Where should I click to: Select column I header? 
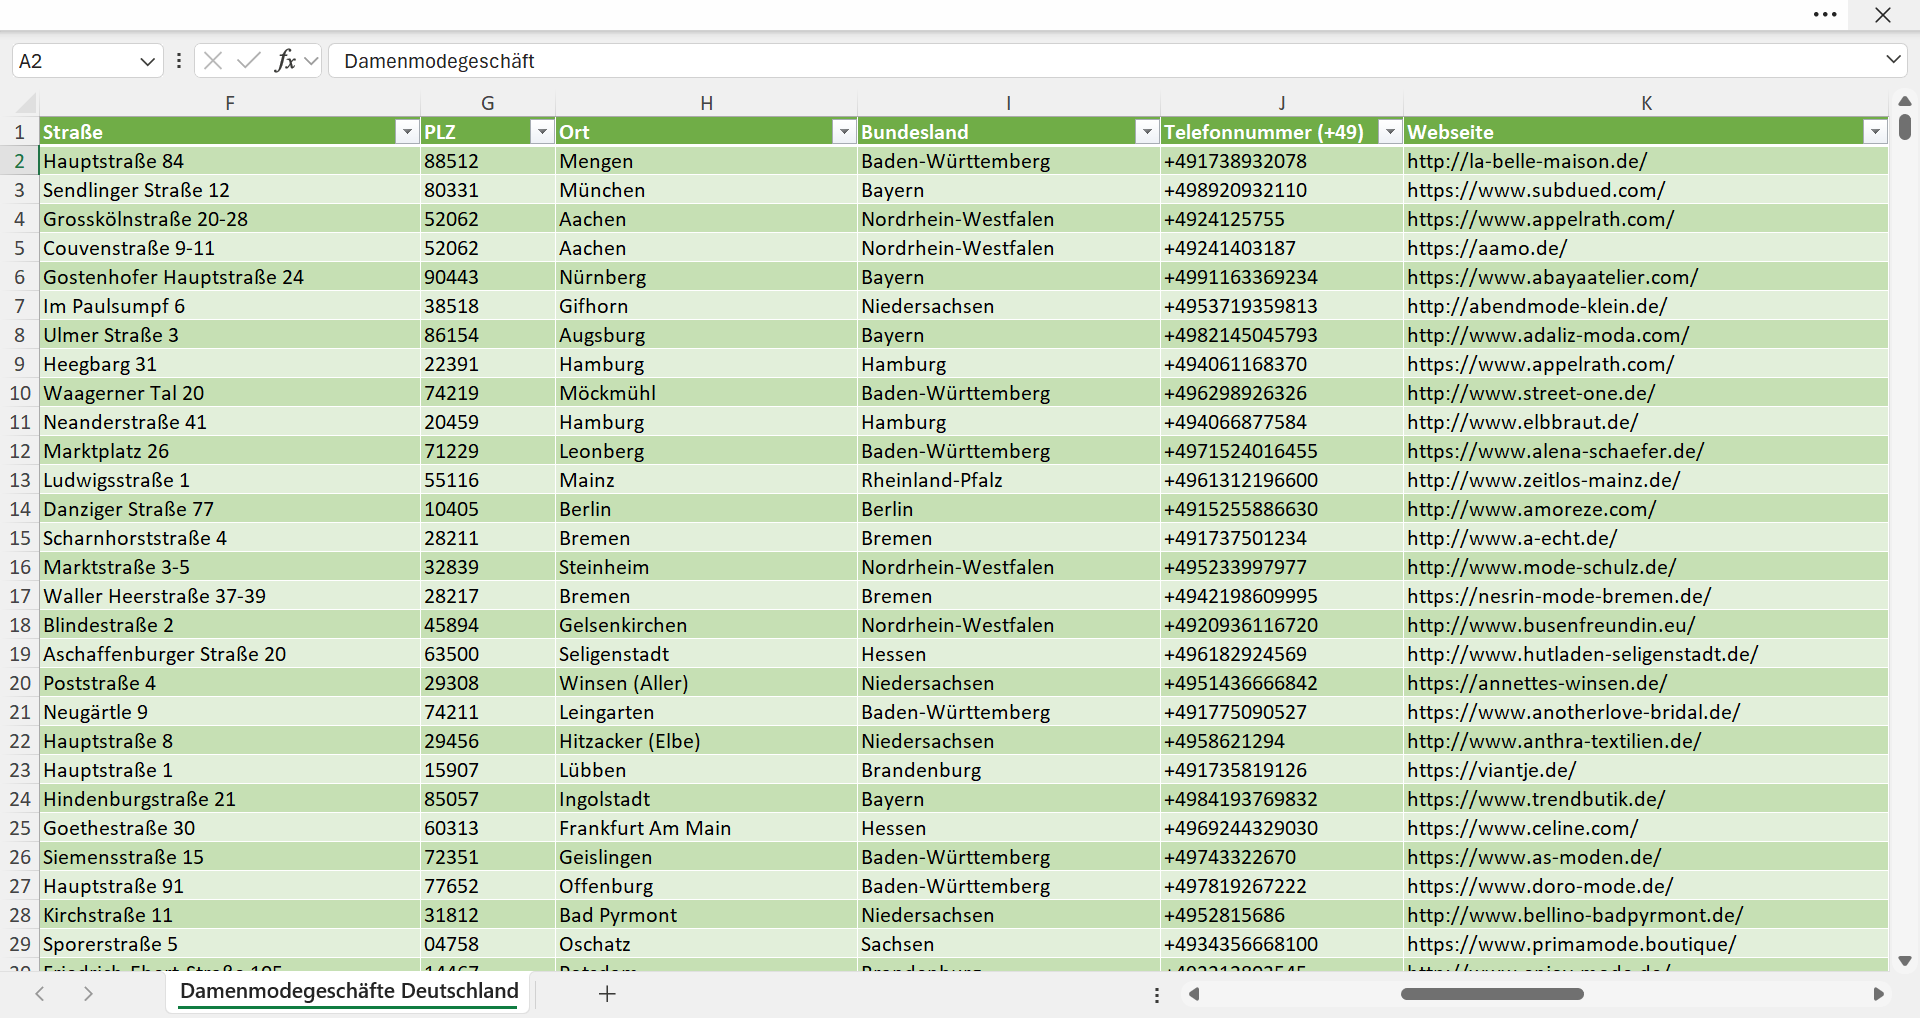click(x=1009, y=103)
